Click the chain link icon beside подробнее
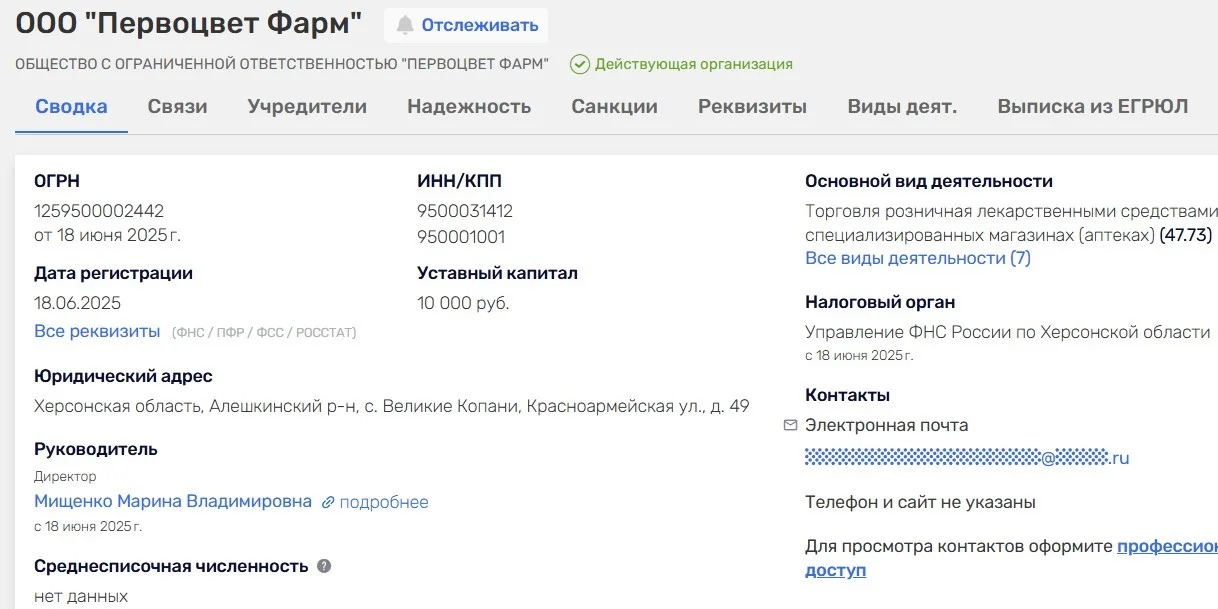Viewport: 1218px width, 609px height. tap(328, 502)
